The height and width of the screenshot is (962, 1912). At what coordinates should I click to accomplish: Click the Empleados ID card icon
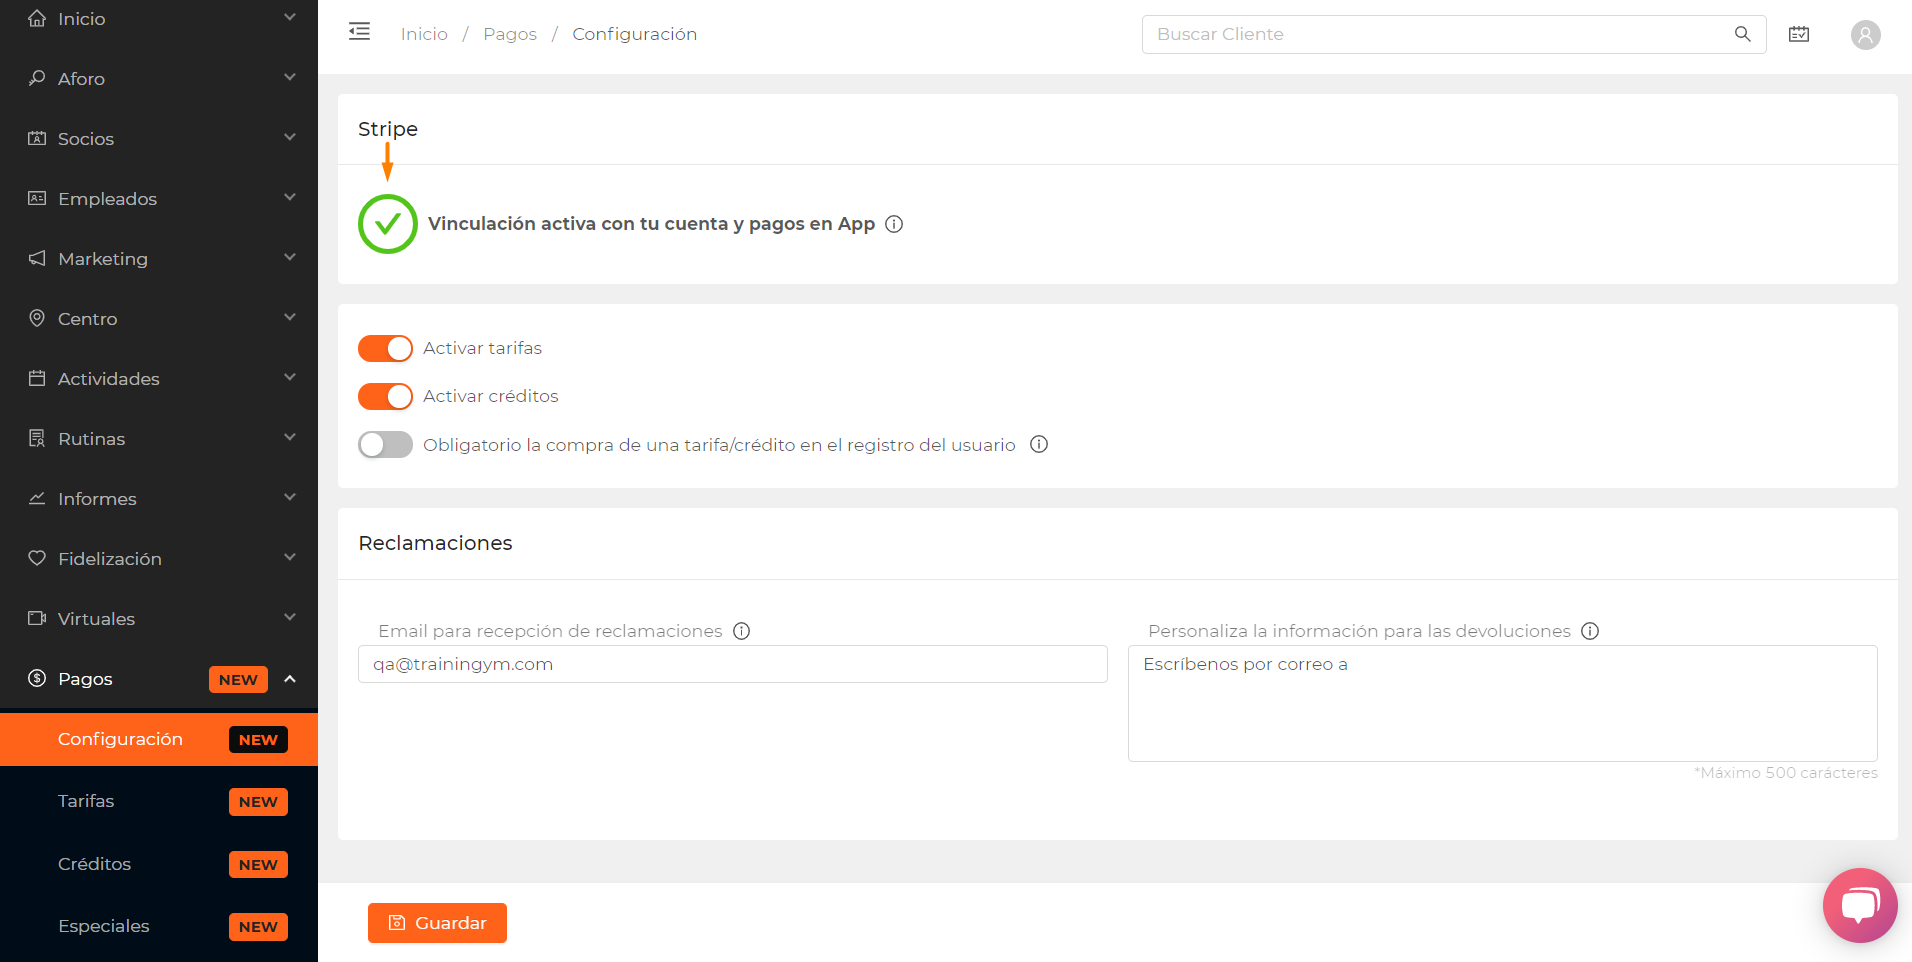point(37,198)
